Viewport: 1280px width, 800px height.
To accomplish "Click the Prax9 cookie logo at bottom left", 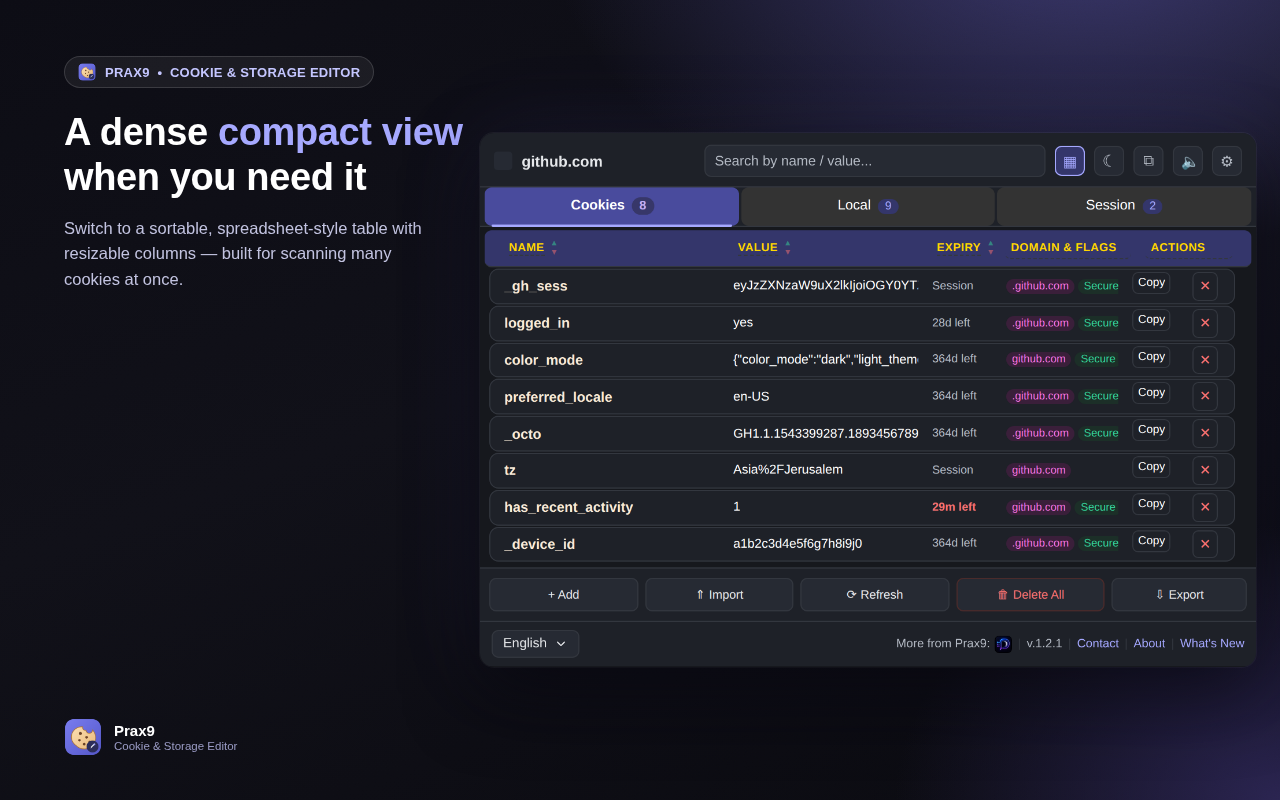I will (83, 737).
